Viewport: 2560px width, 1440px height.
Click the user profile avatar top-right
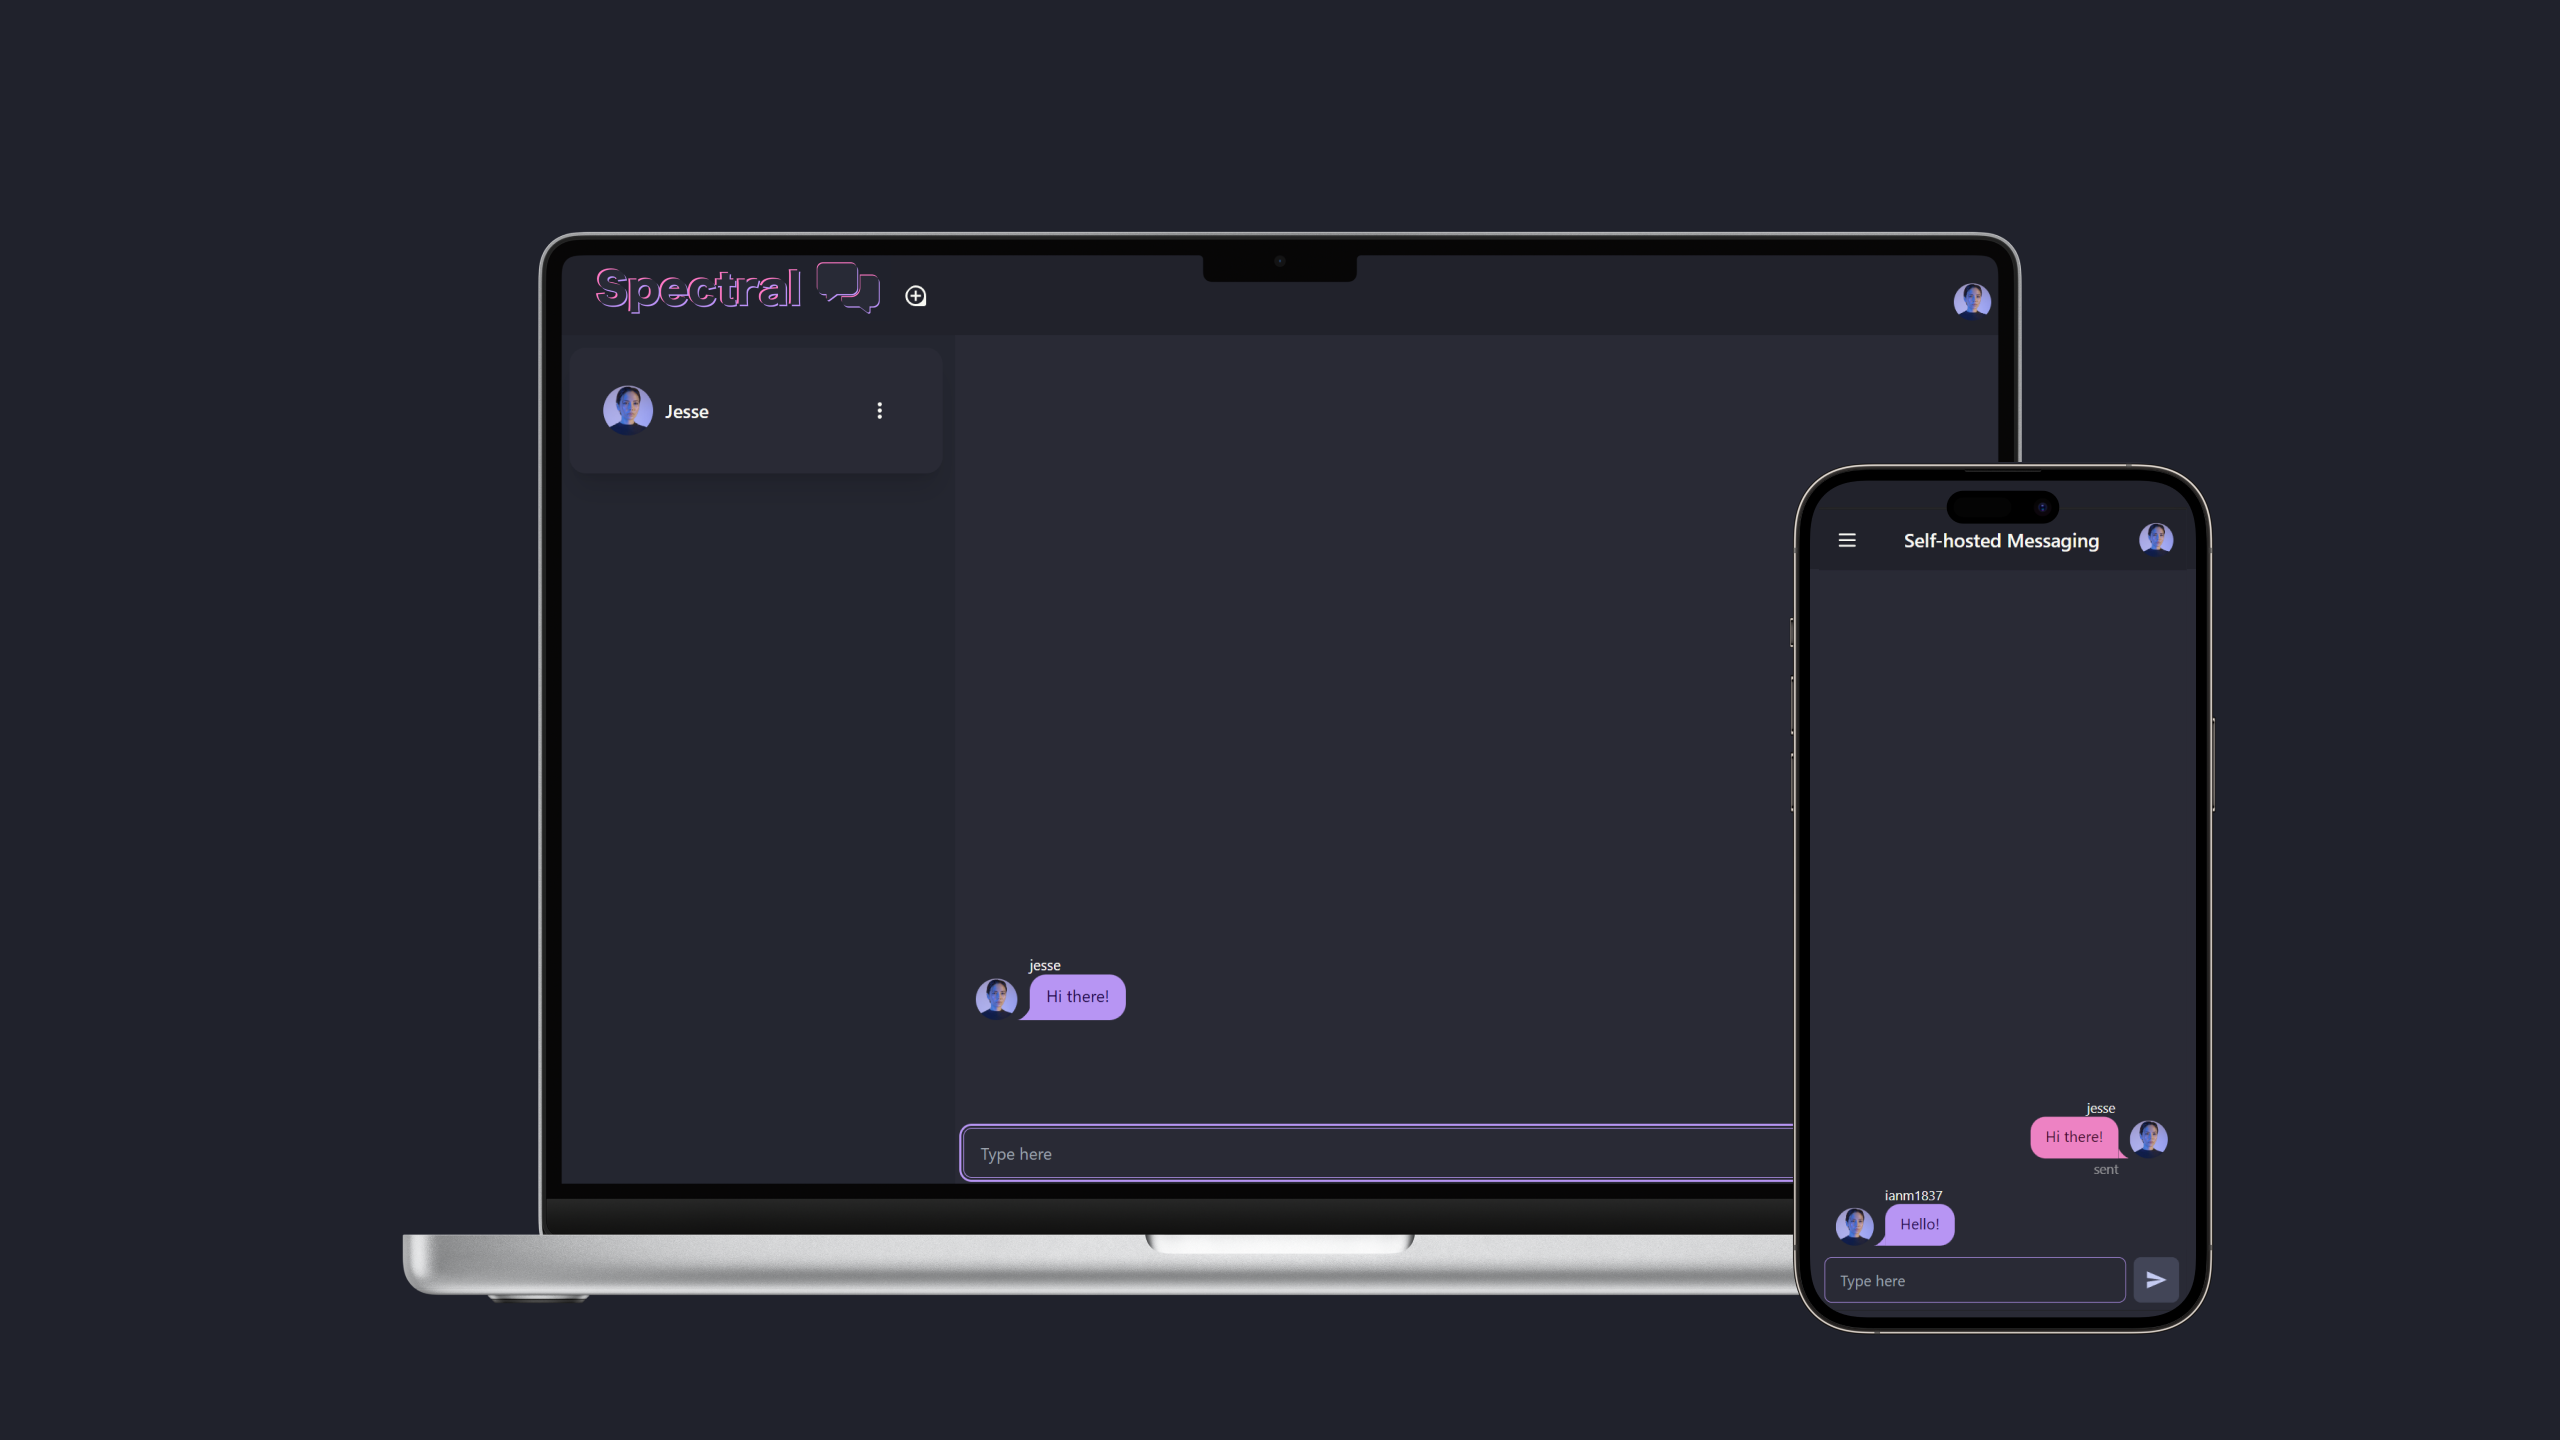(1971, 299)
